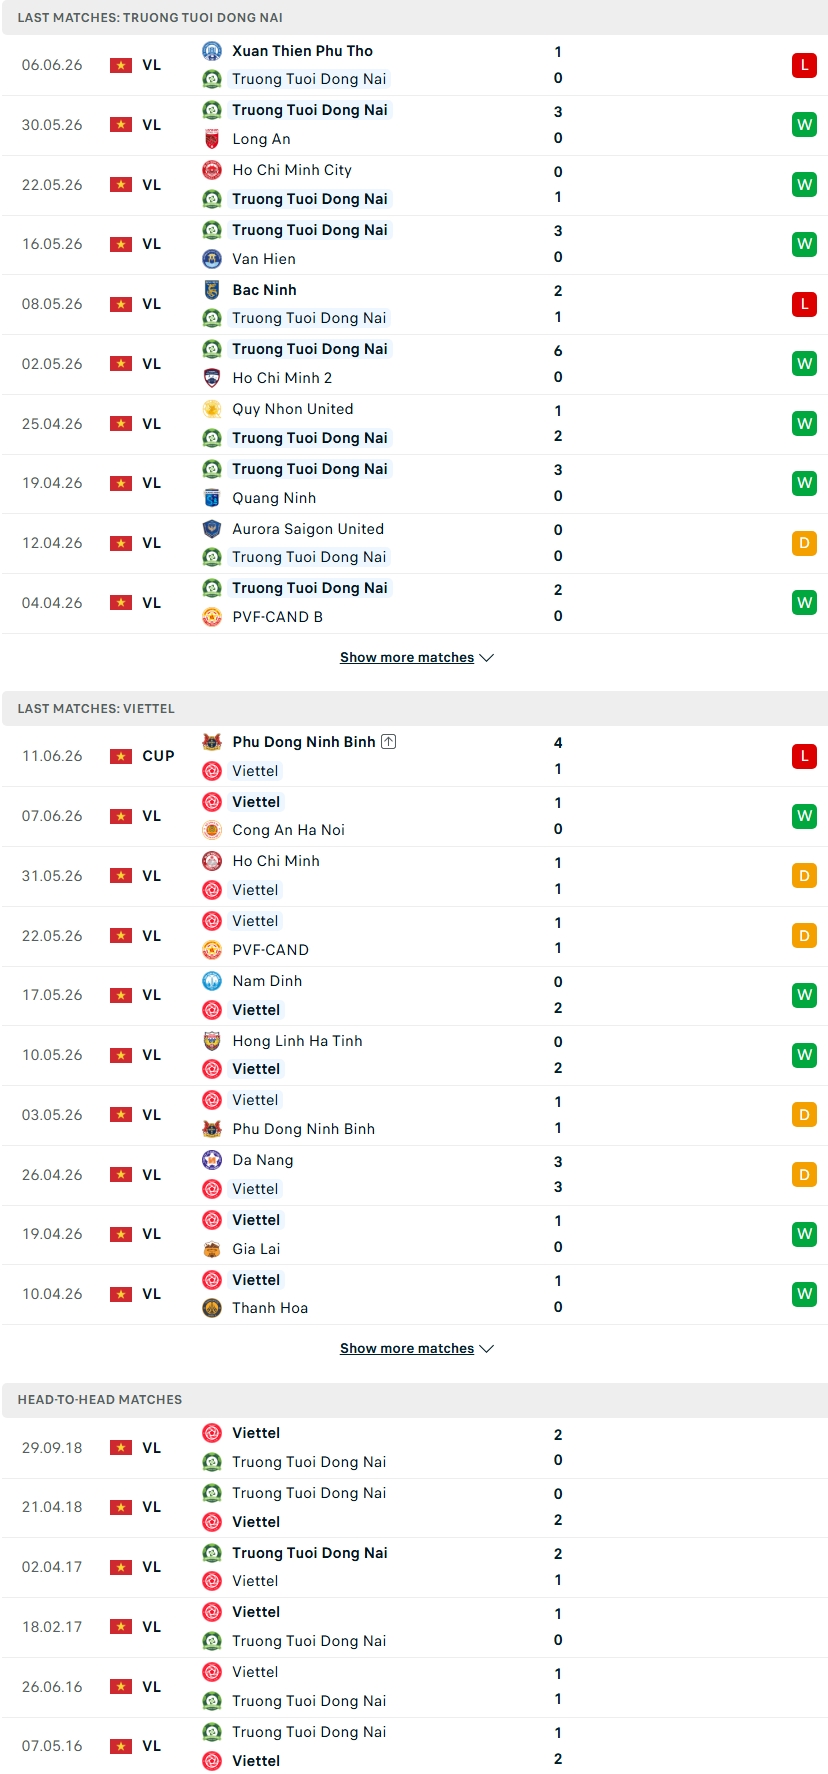Click the Gia Lai team crest
The image size is (828, 1774).
pyautogui.click(x=212, y=1249)
